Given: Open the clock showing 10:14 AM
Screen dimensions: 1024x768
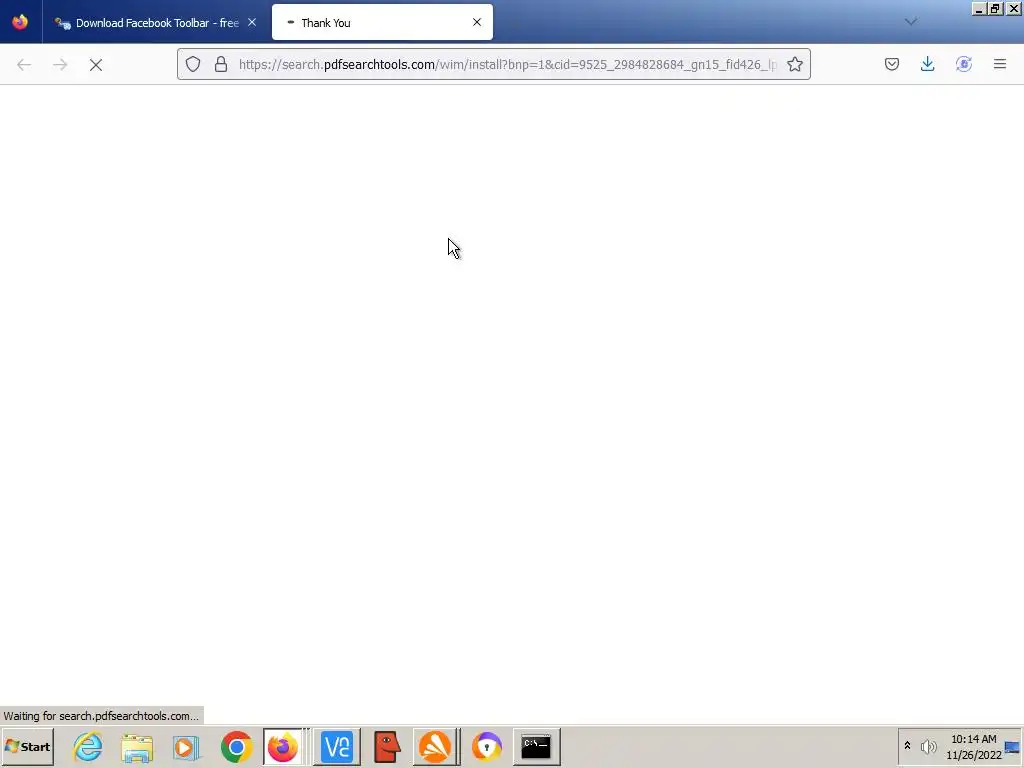Looking at the screenshot, I should pyautogui.click(x=974, y=746).
